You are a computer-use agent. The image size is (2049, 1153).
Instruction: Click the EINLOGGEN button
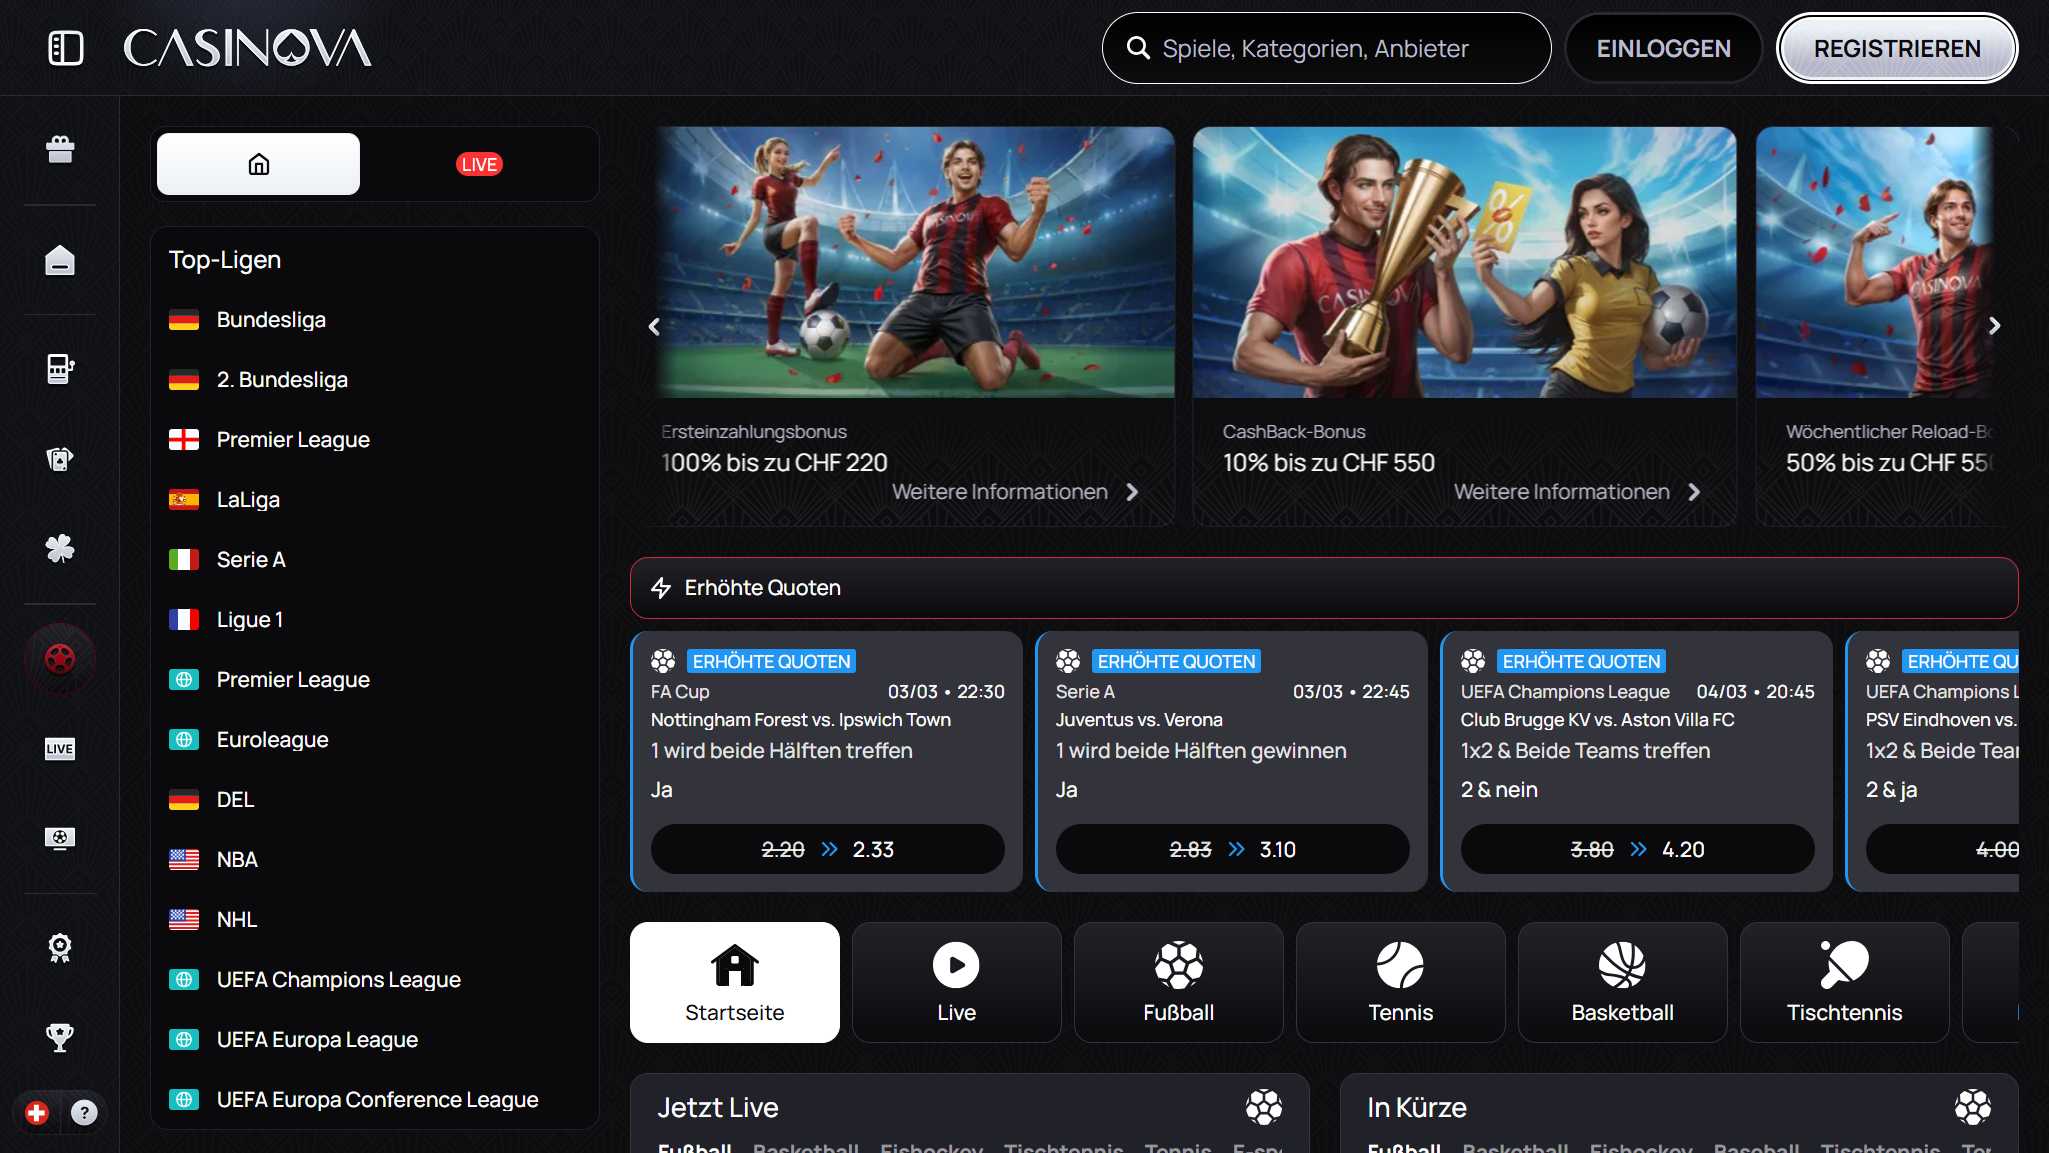click(x=1663, y=48)
